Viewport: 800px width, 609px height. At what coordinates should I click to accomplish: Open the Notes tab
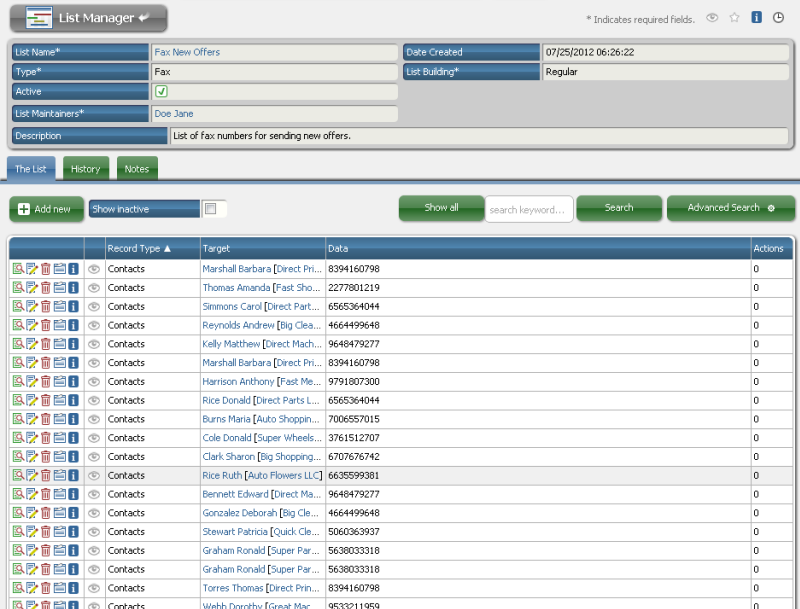pos(137,169)
